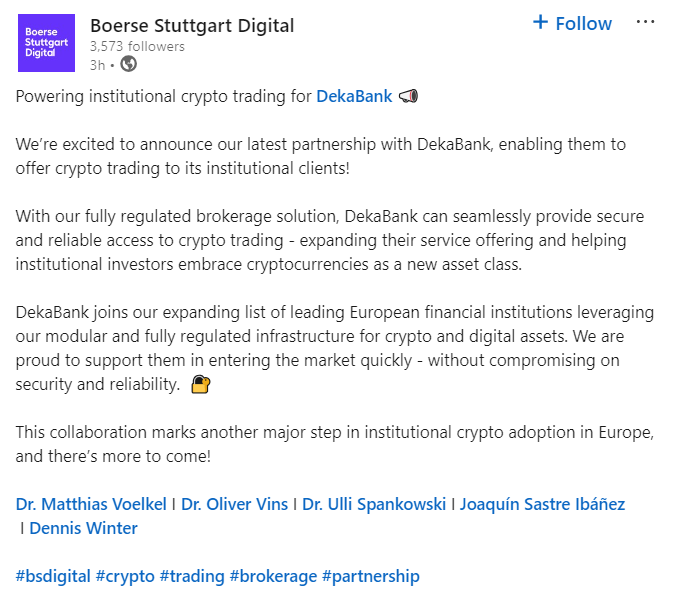Click the plus icon next to Follow
This screenshot has width=675, height=595.
click(x=540, y=22)
